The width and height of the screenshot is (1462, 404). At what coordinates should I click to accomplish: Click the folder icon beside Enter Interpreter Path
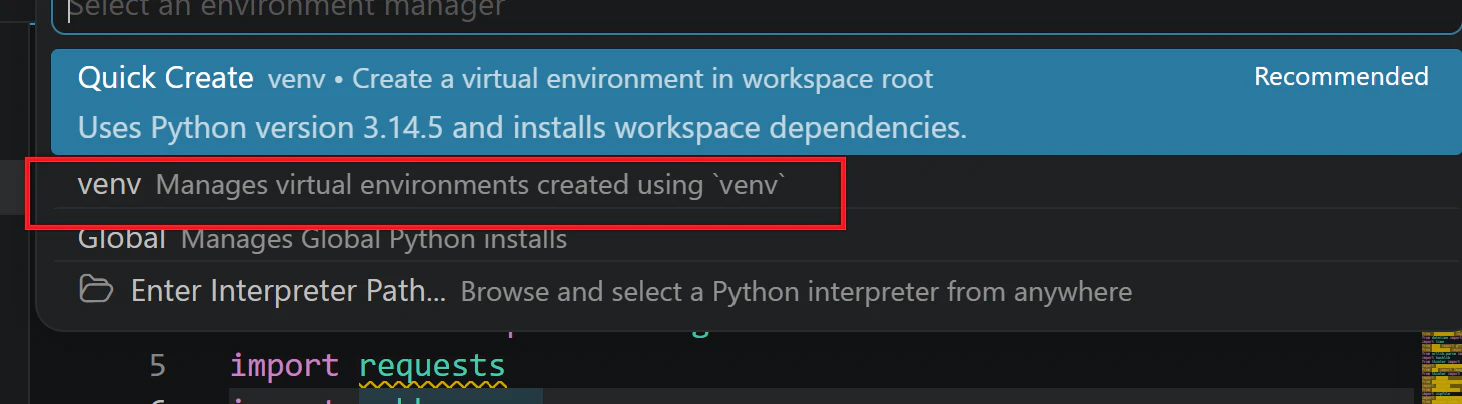pyautogui.click(x=96, y=291)
